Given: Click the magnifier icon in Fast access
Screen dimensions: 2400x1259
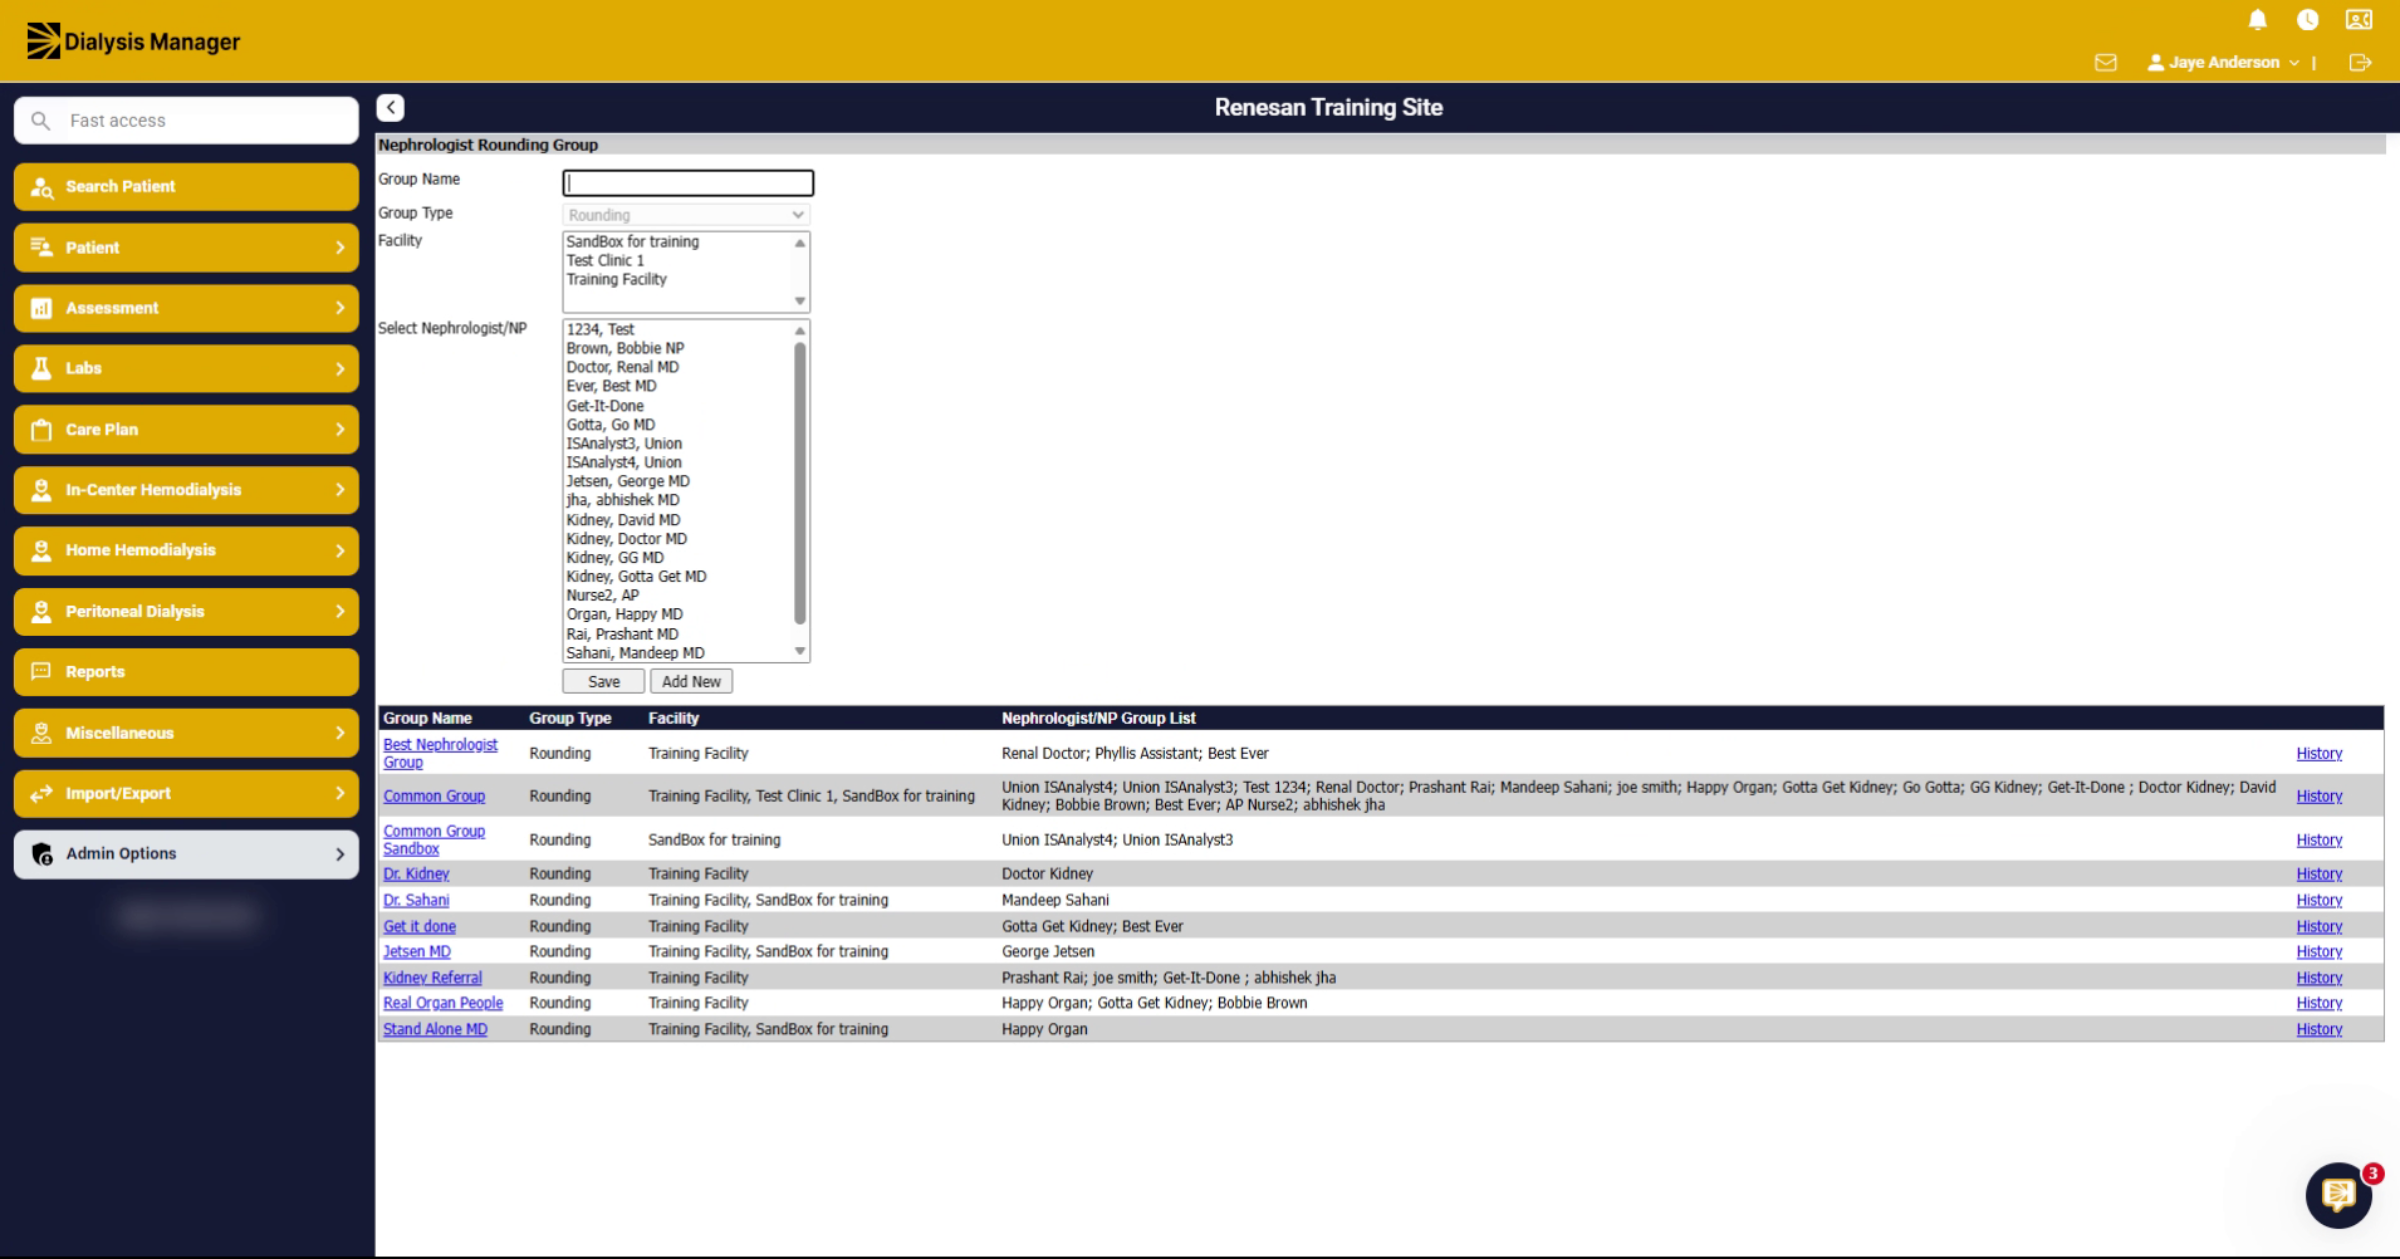Looking at the screenshot, I should (x=40, y=120).
